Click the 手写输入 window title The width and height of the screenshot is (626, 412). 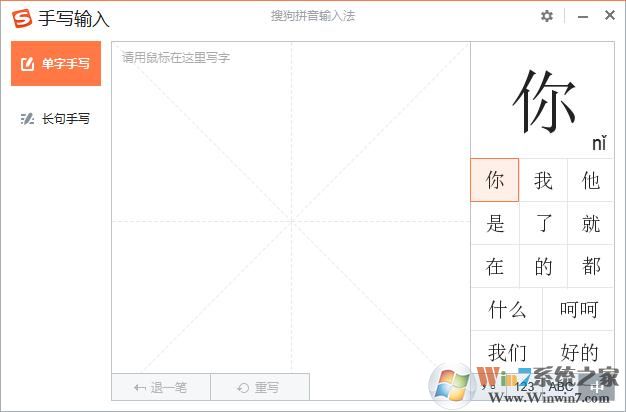coord(74,18)
